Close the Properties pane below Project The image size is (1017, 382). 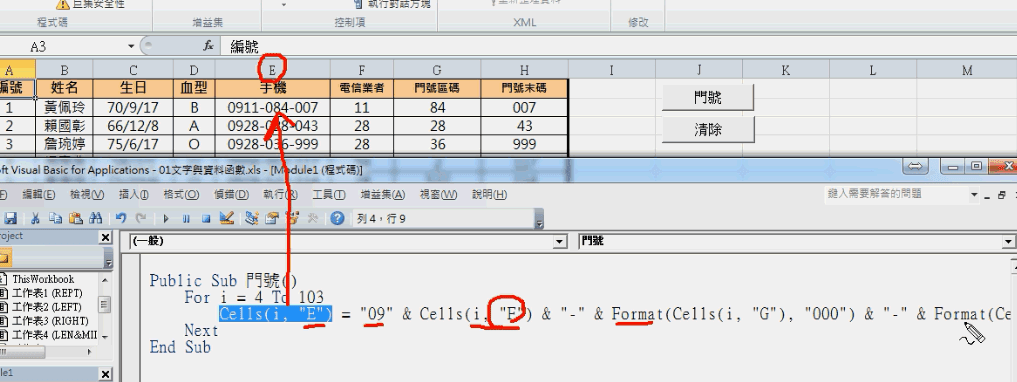click(105, 374)
